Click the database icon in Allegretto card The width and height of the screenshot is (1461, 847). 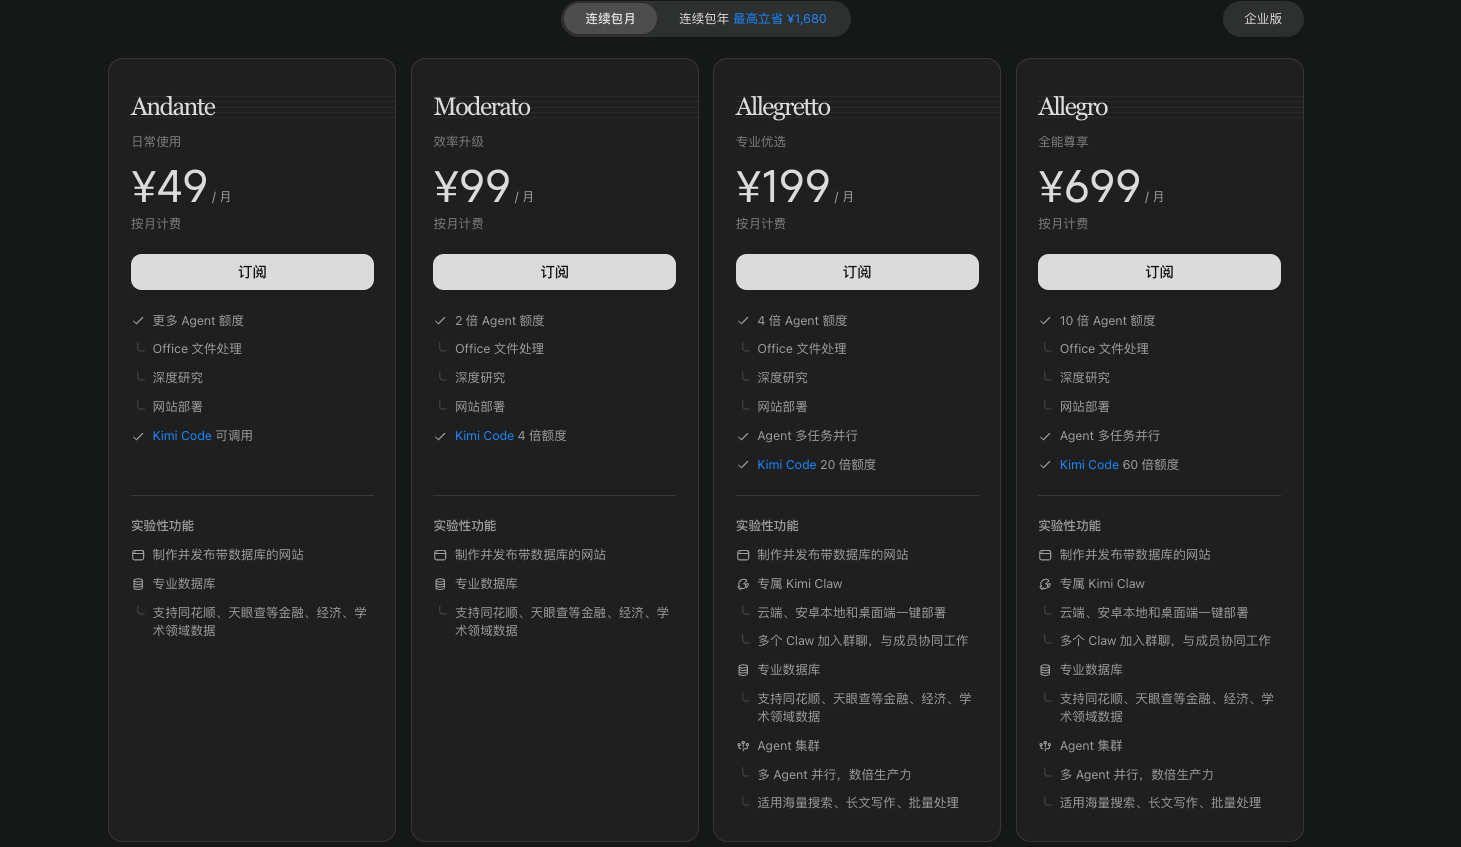click(x=743, y=670)
